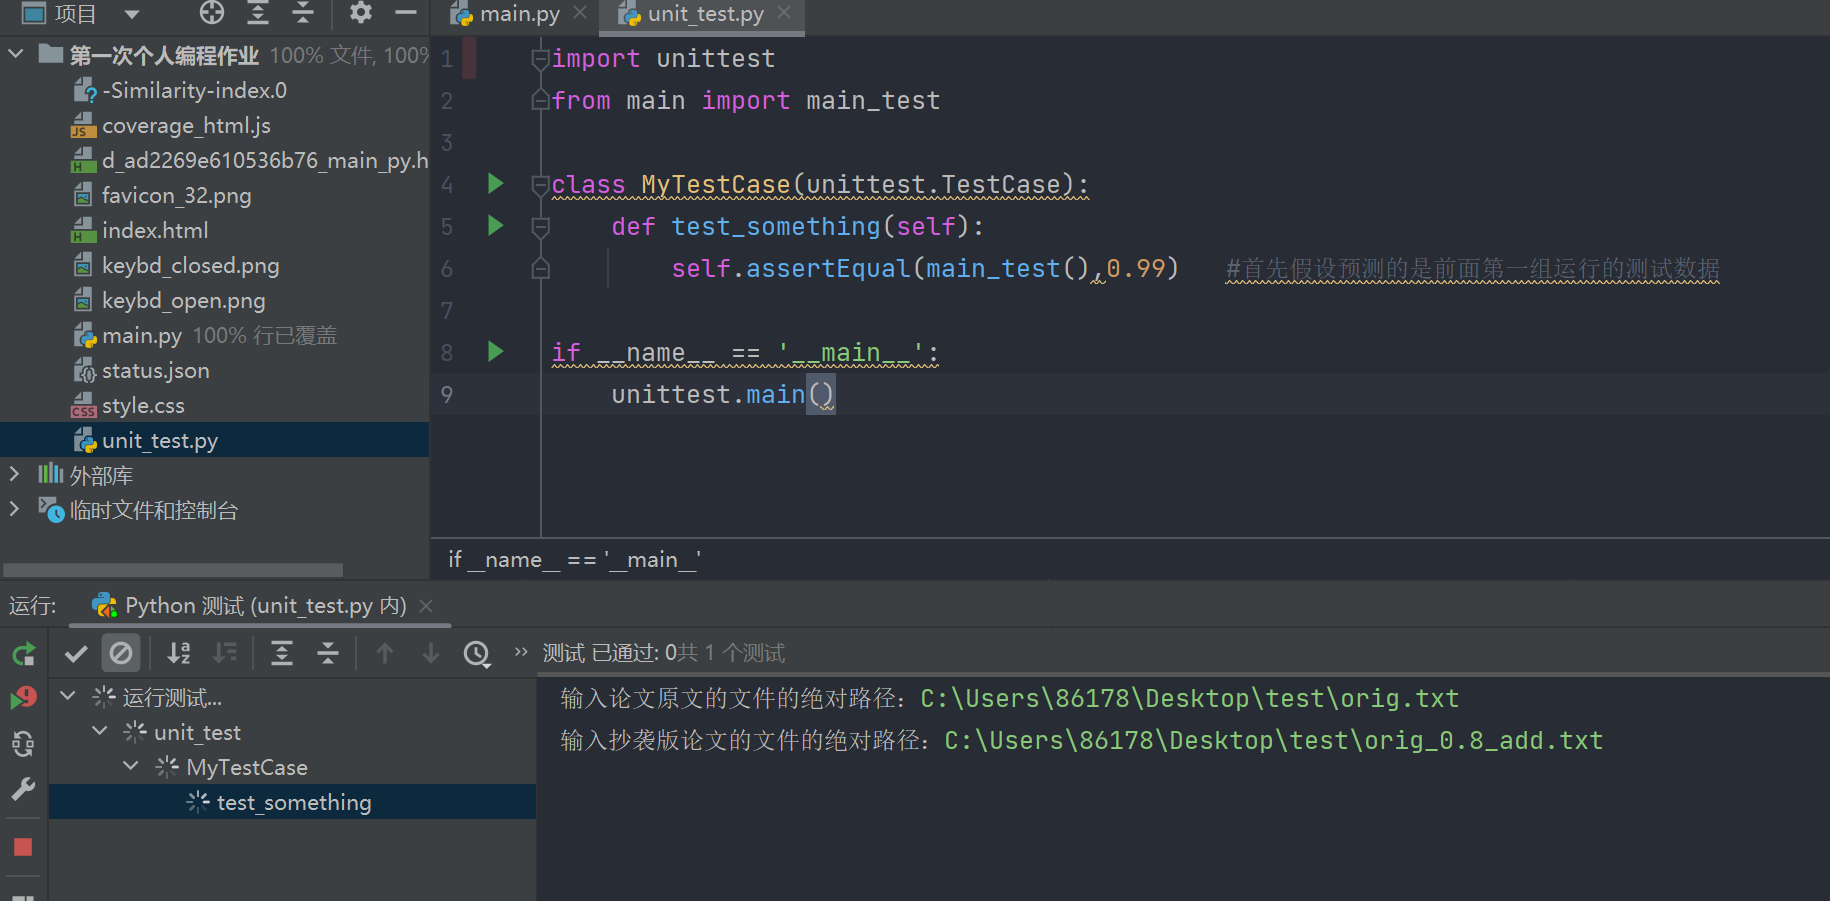Close the Python 测试 run tab
1830x901 pixels.
[426, 606]
